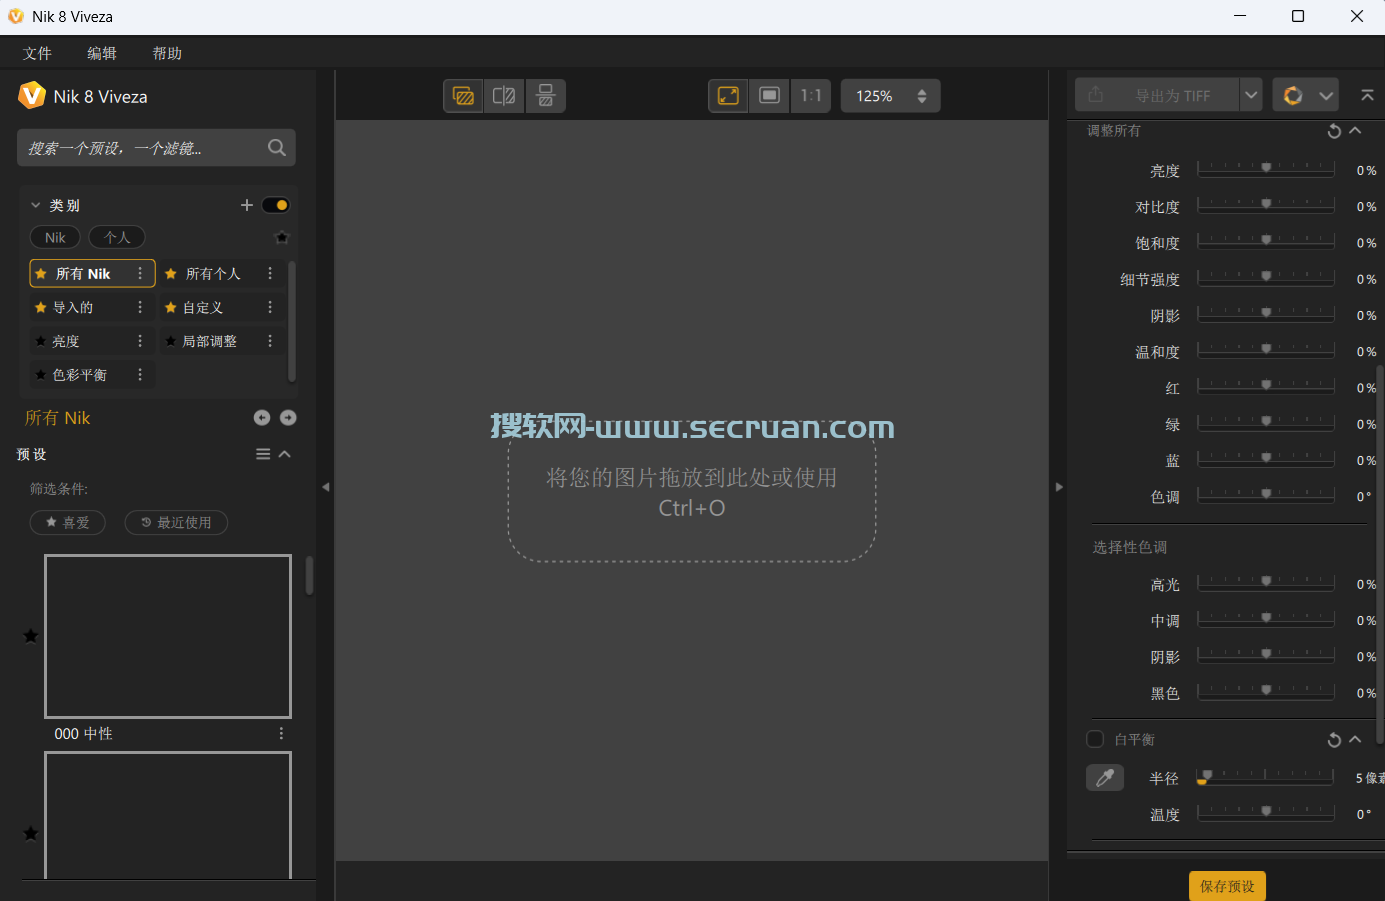
Task: Open the 125% zoom dropdown
Action: [890, 96]
